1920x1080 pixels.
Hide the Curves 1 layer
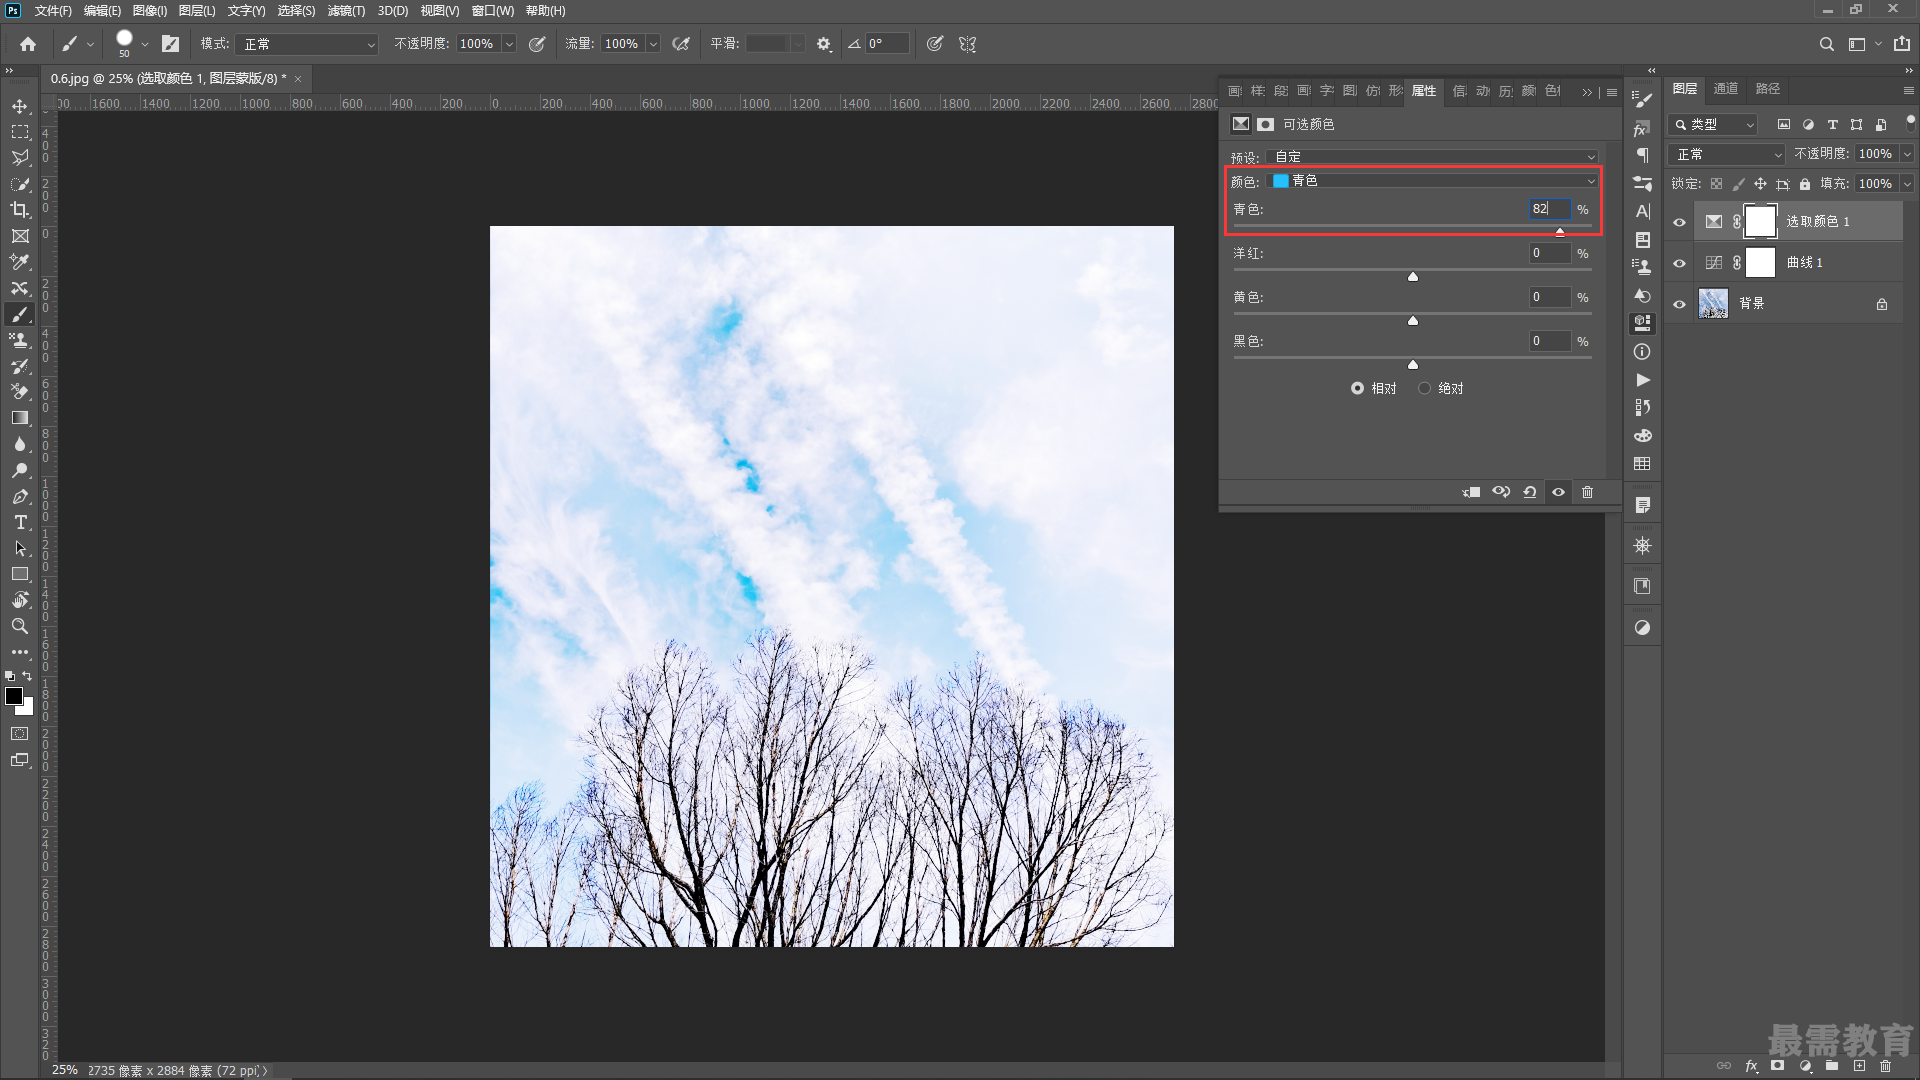[1680, 263]
